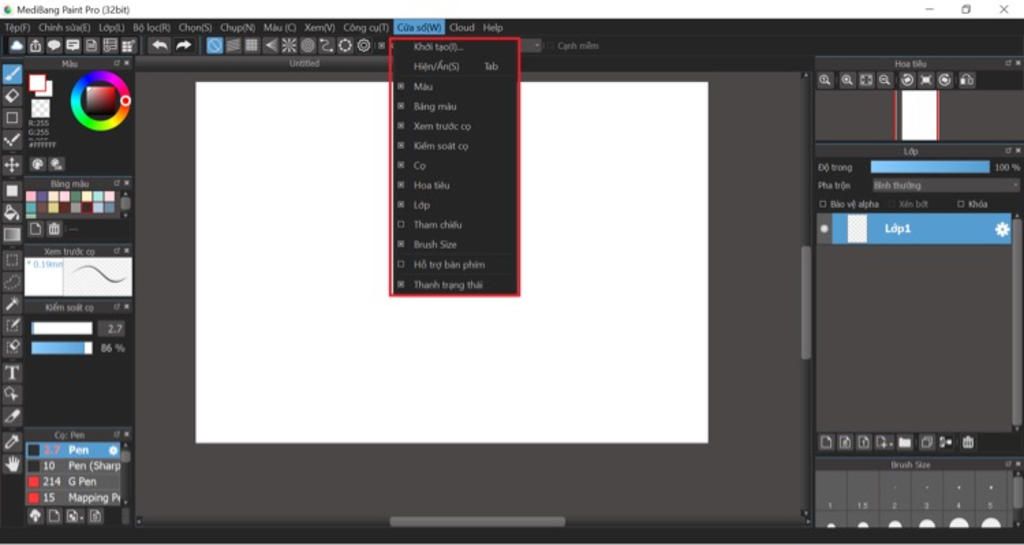
Task: Toggle visibility of layer Lớp1
Action: (x=824, y=229)
